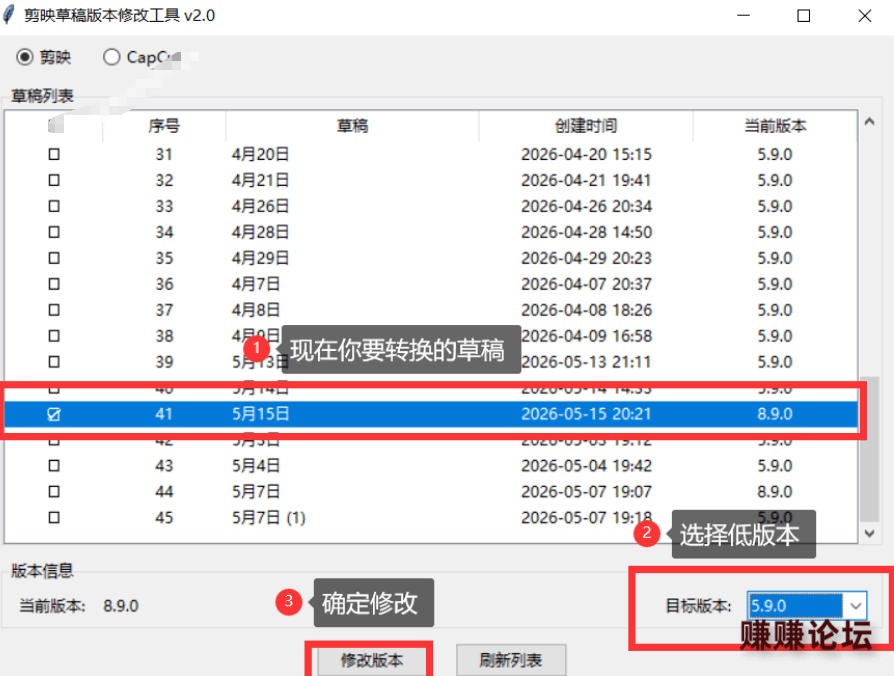The height and width of the screenshot is (676, 894).
Task: Click creation time 2026-05-07 19:07
Action: point(586,491)
